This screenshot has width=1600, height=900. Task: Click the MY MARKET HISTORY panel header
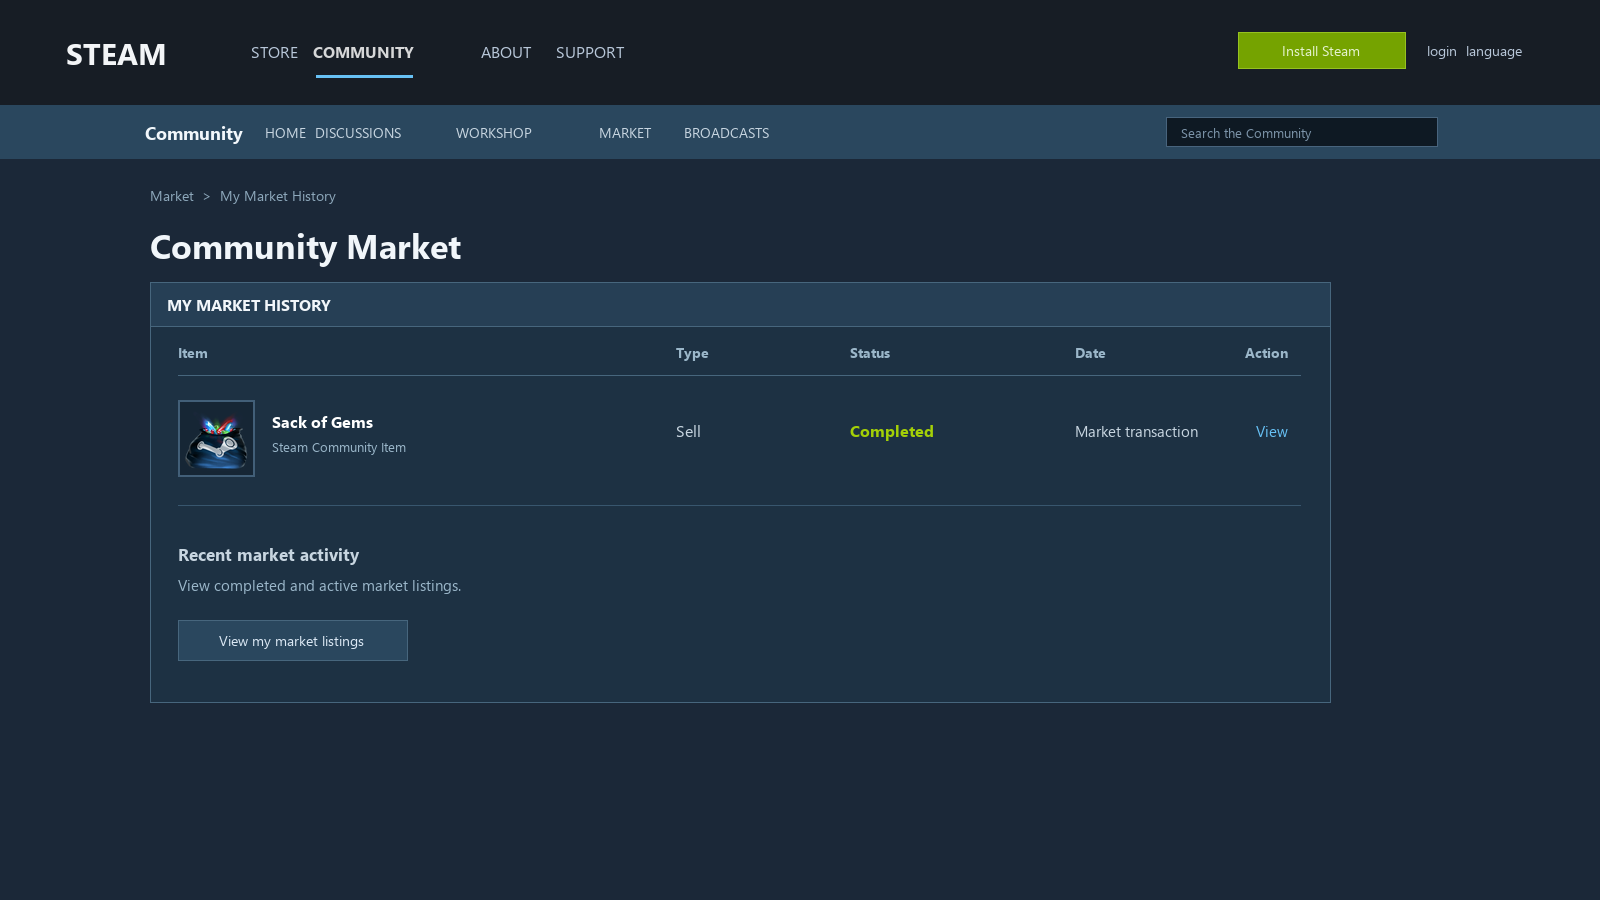click(x=740, y=305)
